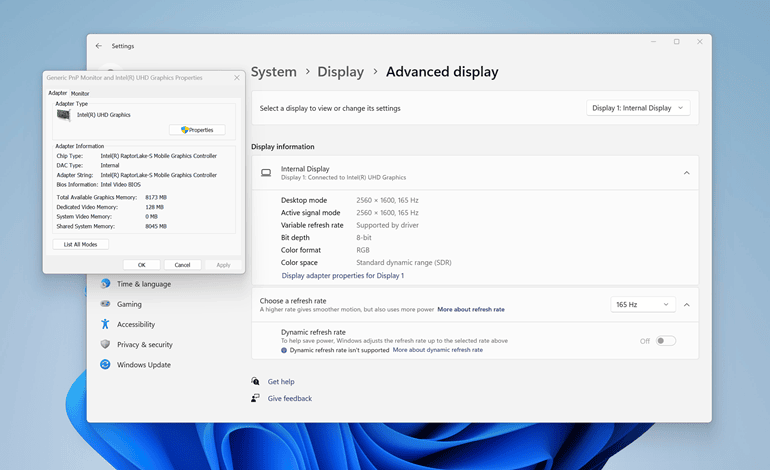
Task: Click the Chip Type RaptorLake-S Graphics Controller text
Action: 159,156
